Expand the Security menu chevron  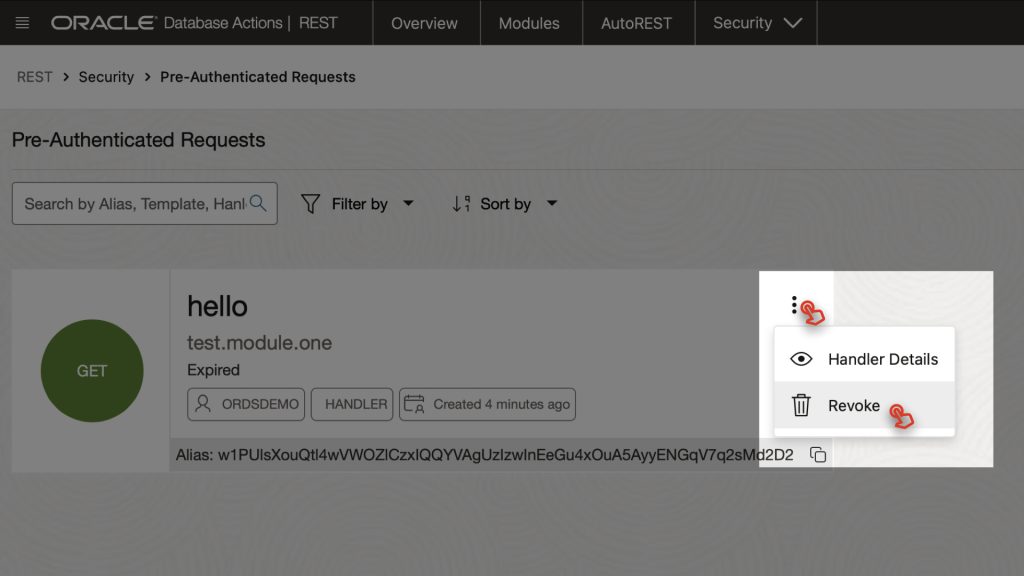tap(793, 24)
